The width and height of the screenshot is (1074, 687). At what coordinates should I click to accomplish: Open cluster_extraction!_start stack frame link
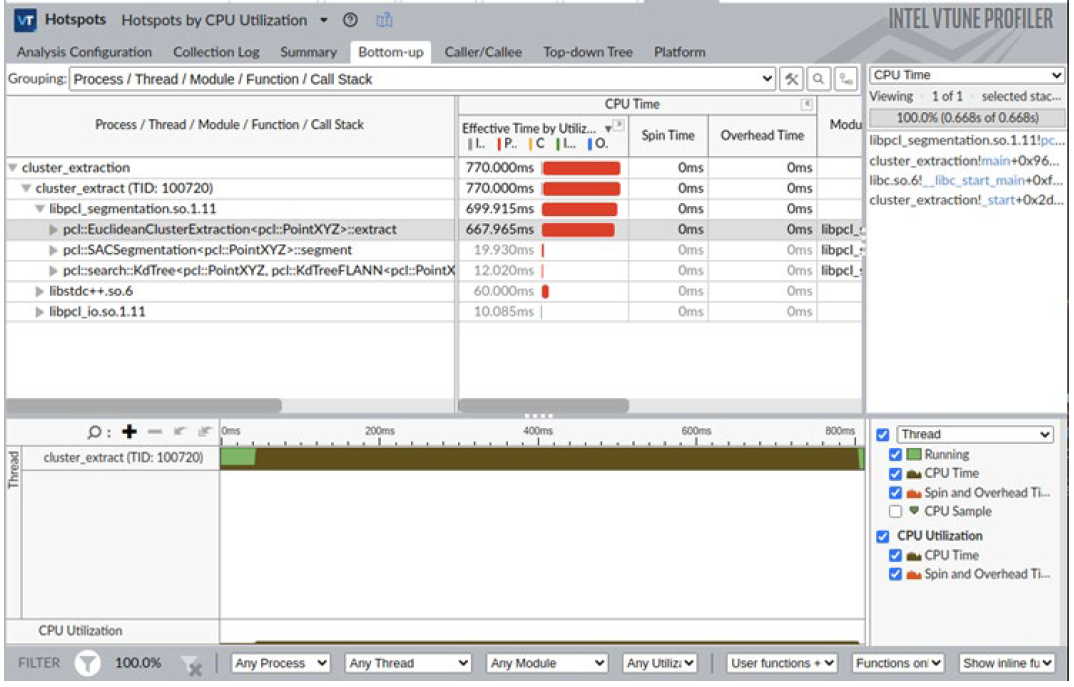pyautogui.click(x=966, y=200)
